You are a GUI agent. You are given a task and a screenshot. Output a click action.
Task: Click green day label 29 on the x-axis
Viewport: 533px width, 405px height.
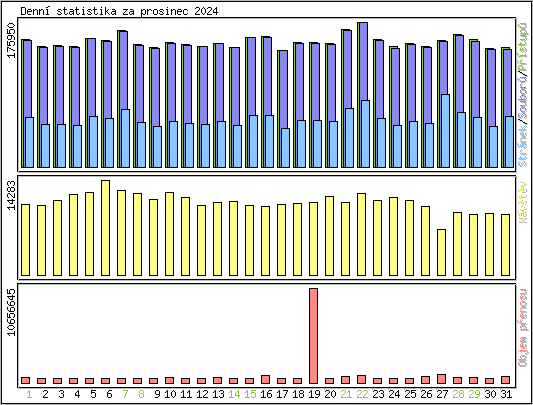(474, 394)
